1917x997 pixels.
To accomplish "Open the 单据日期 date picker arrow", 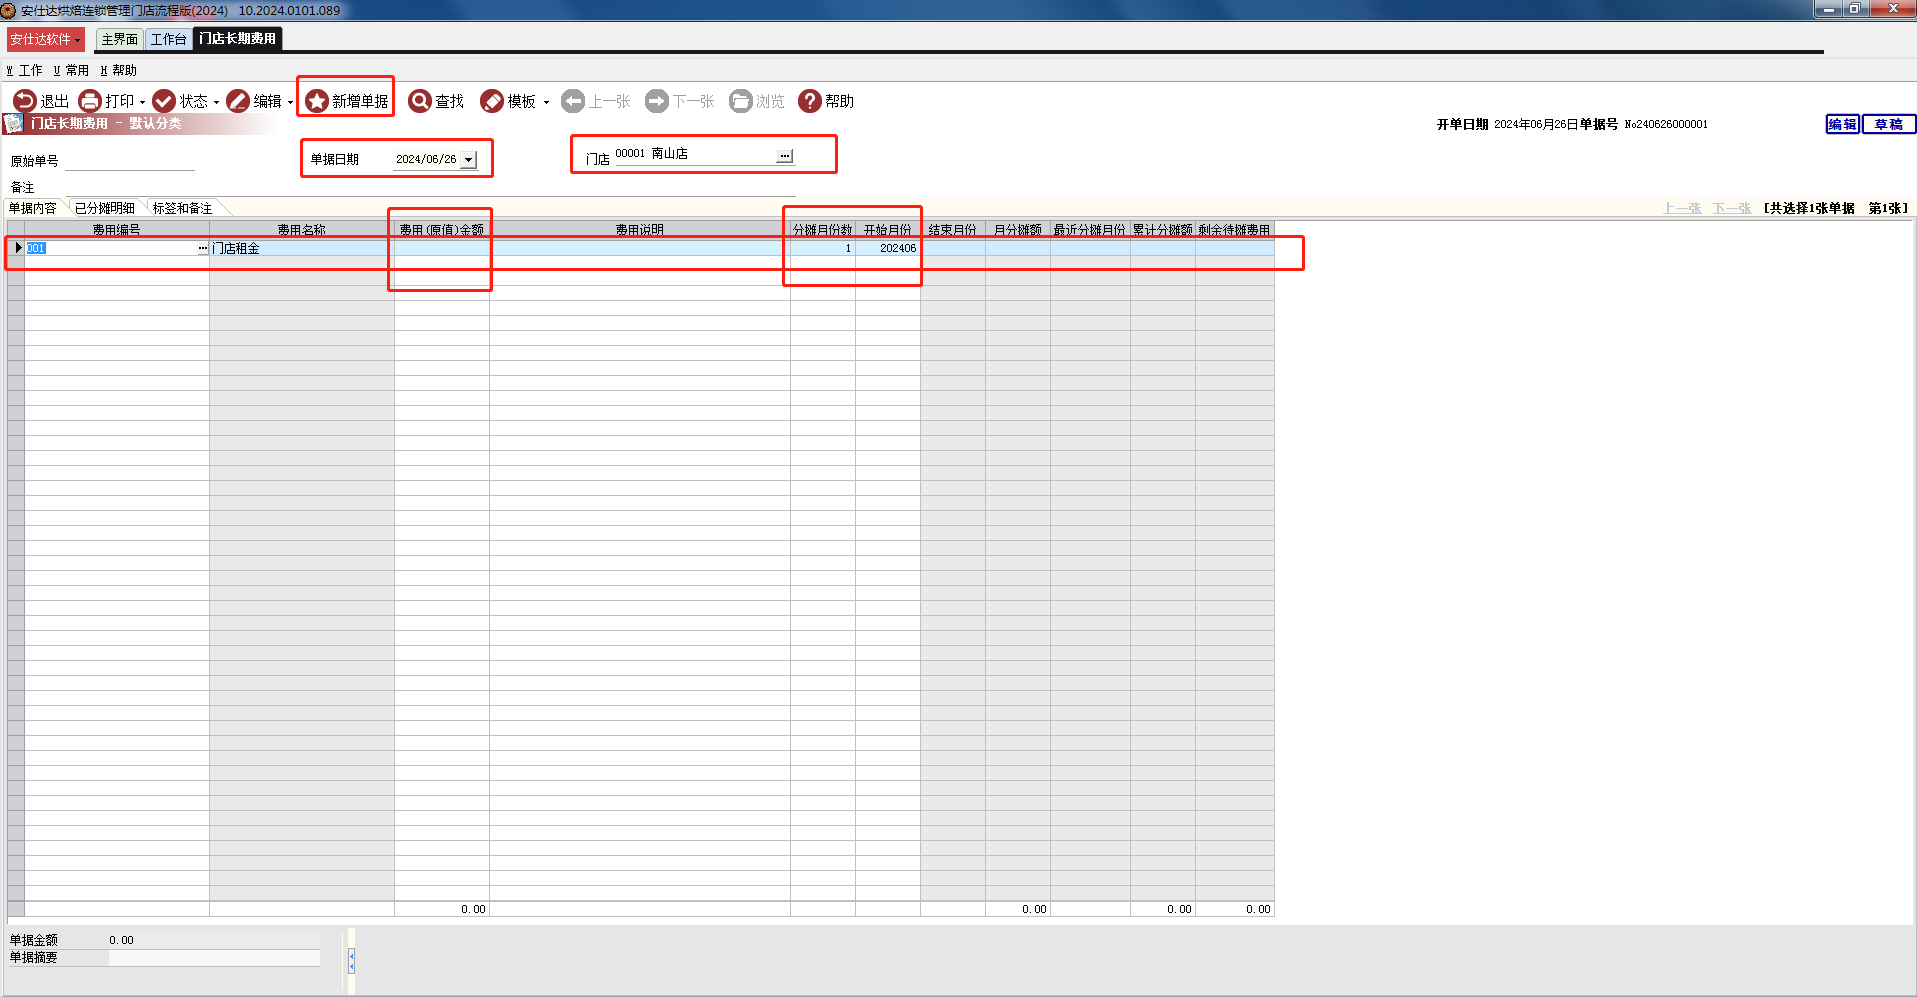I will [468, 160].
